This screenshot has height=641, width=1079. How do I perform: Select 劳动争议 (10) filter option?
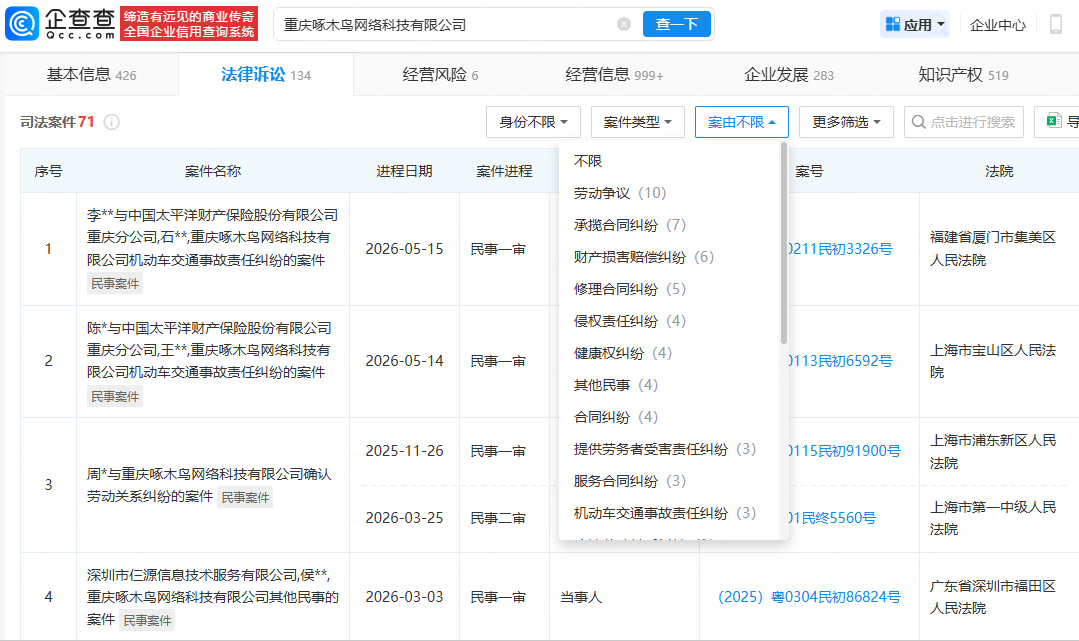(620, 193)
